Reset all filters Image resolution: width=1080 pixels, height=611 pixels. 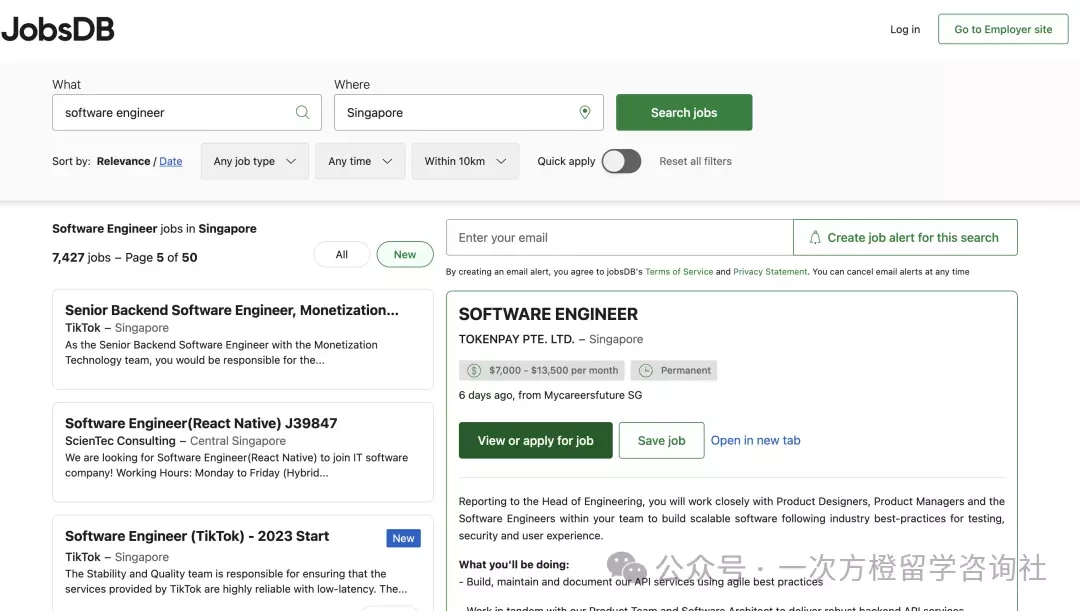[696, 161]
